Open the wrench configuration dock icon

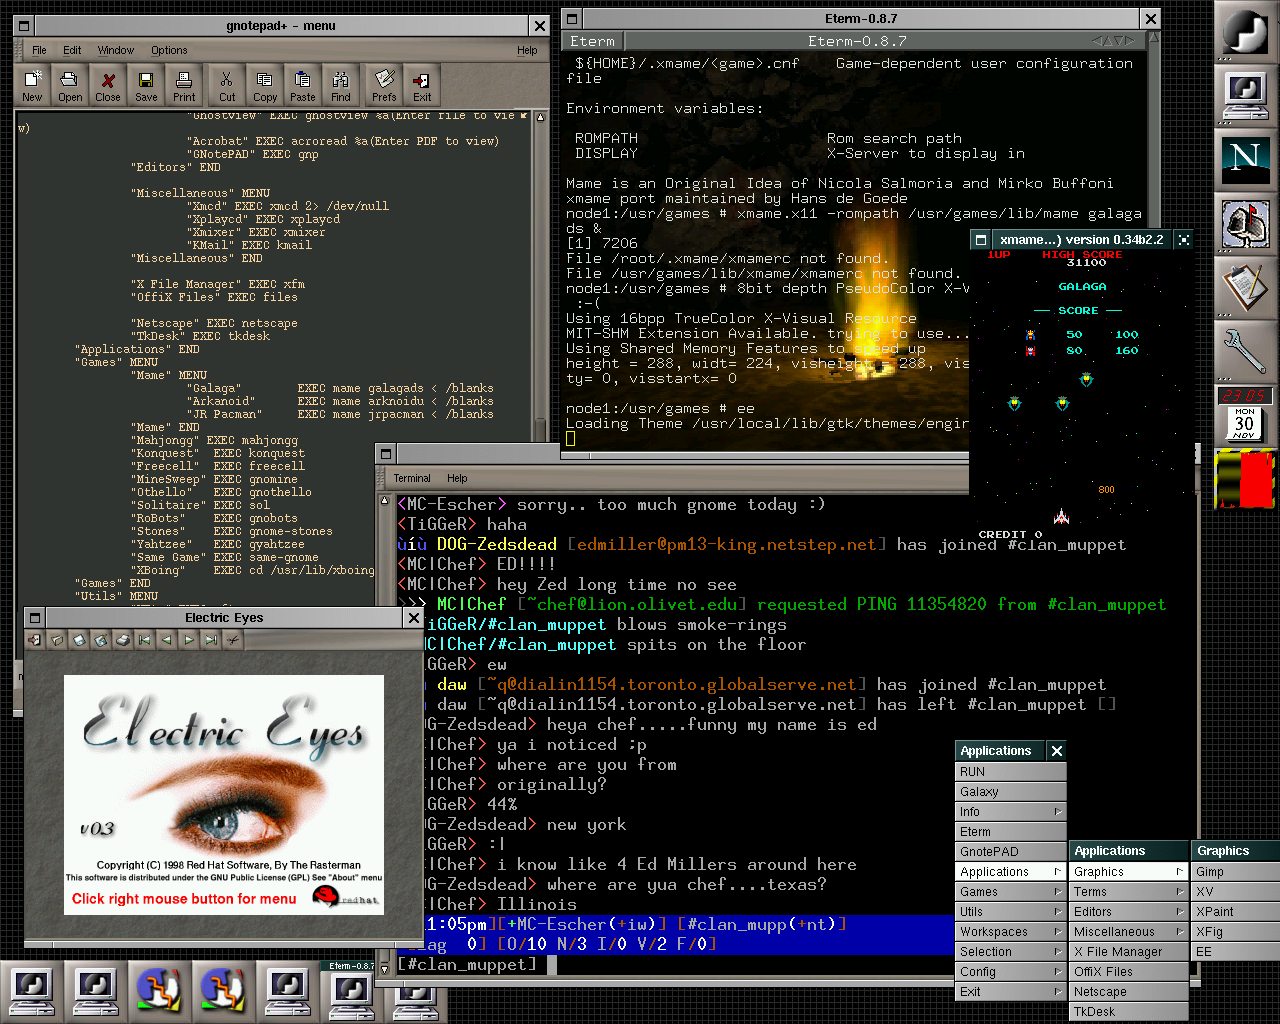[x=1246, y=352]
